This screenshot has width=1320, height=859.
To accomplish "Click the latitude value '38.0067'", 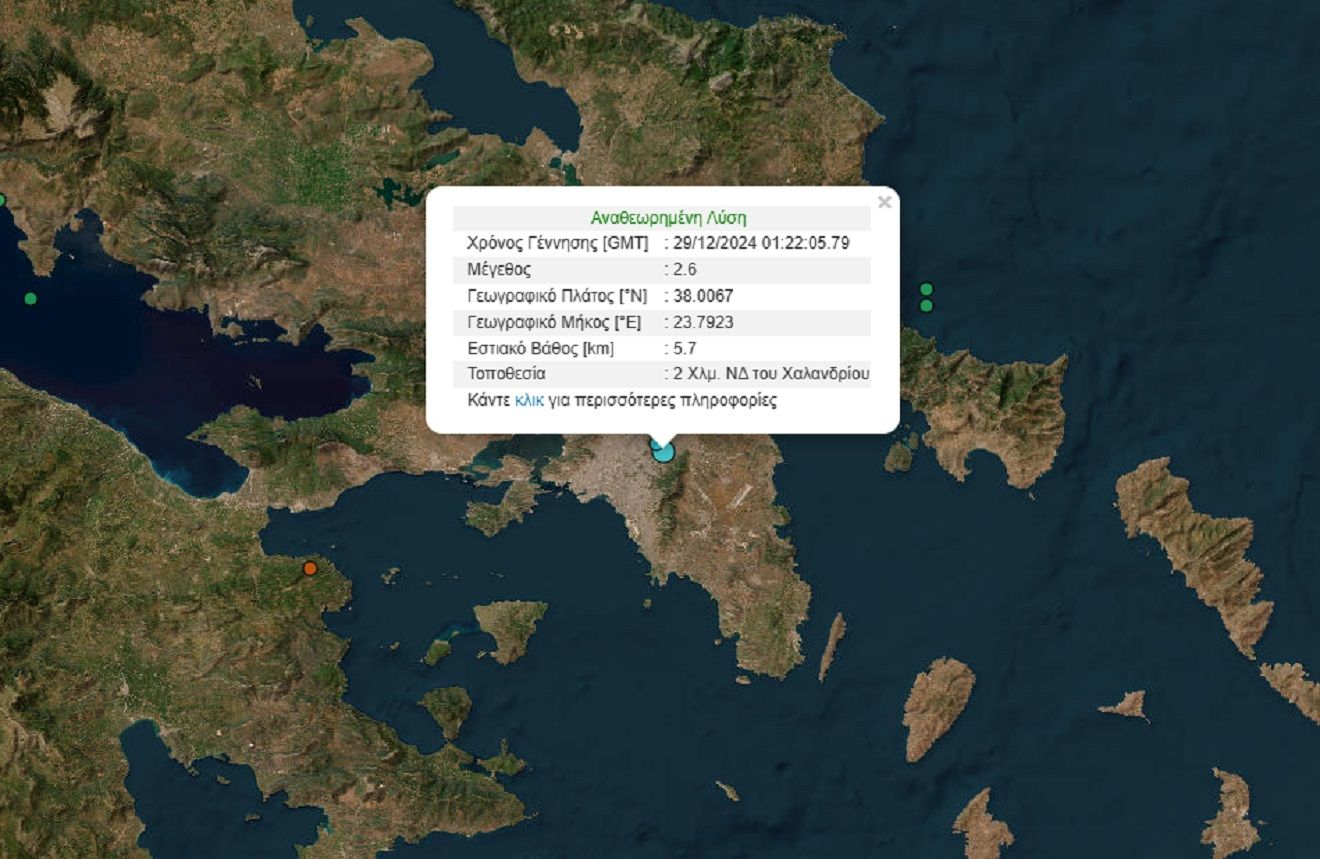I will 703,296.
